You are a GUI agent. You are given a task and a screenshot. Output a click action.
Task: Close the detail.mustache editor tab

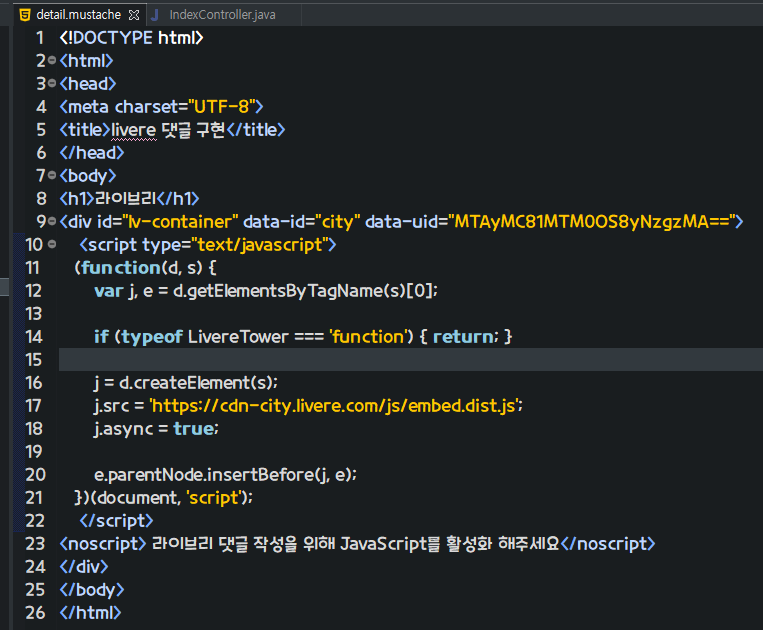pos(134,16)
